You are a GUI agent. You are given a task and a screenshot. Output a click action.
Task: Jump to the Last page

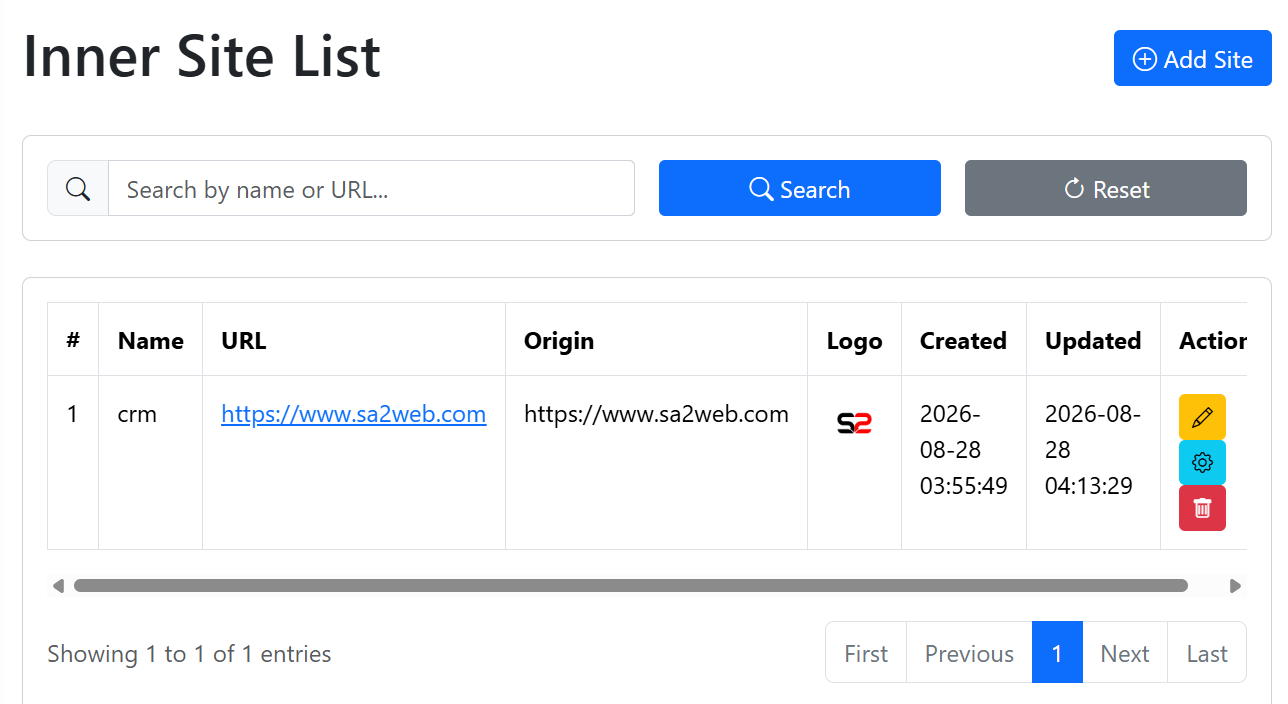click(x=1207, y=653)
